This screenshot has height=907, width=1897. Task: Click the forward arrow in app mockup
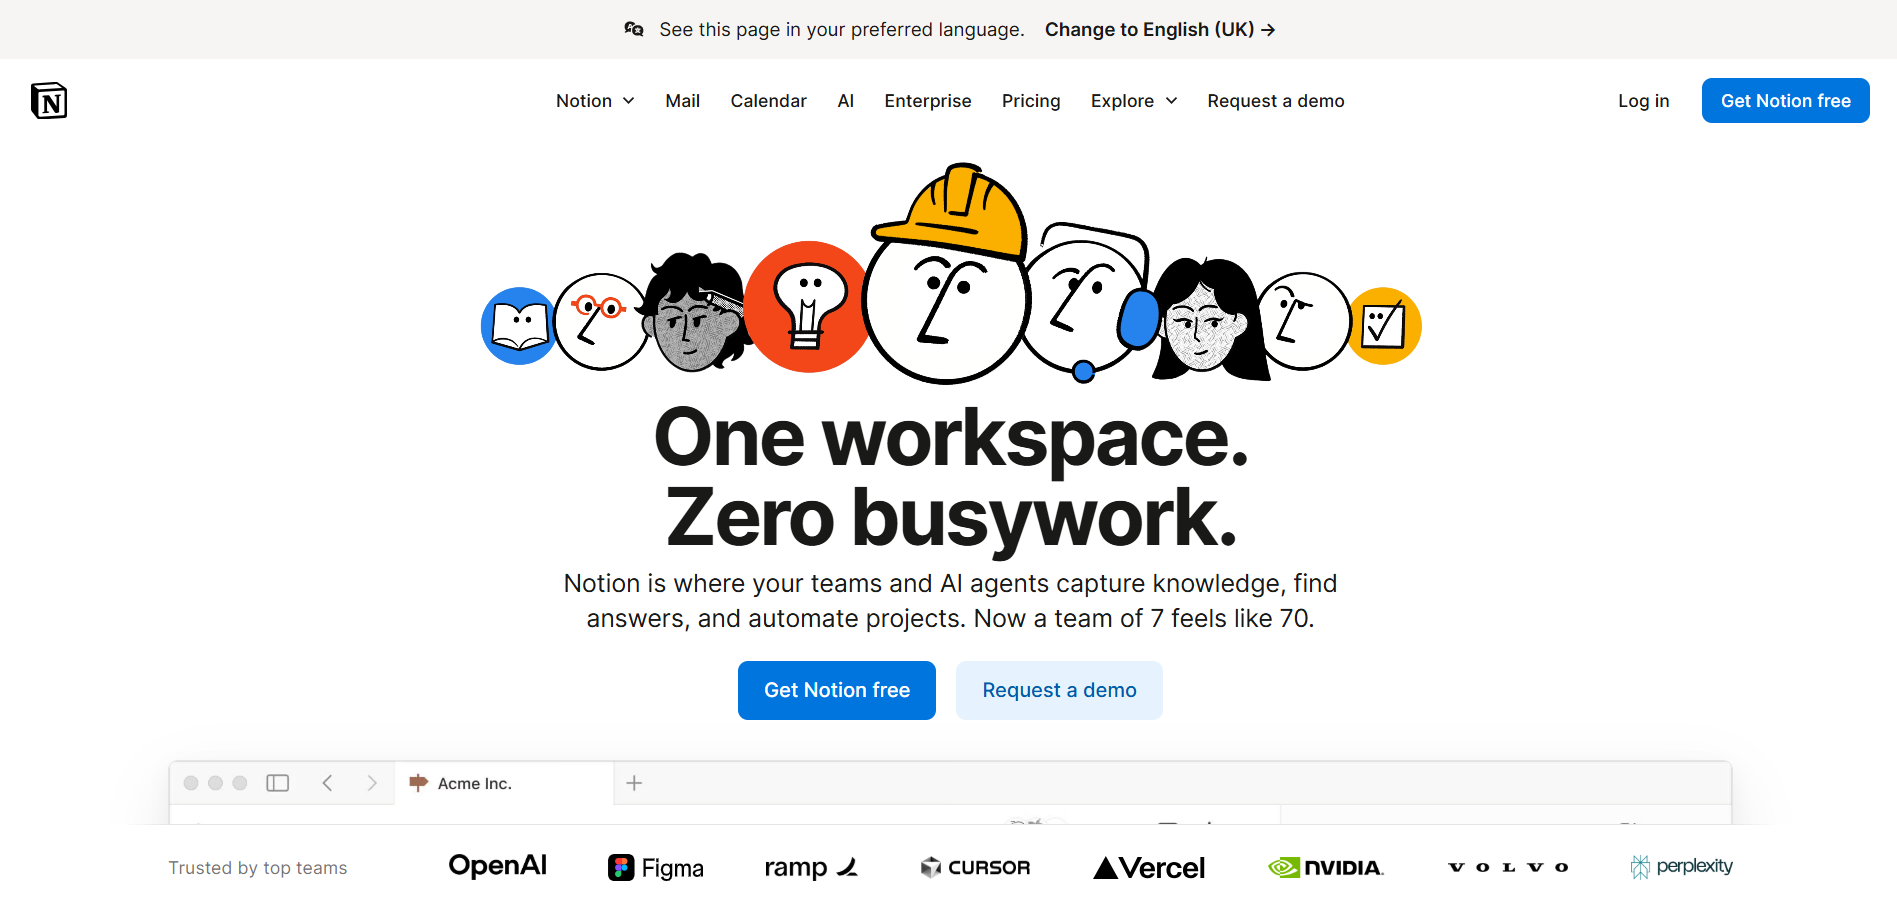click(x=372, y=783)
